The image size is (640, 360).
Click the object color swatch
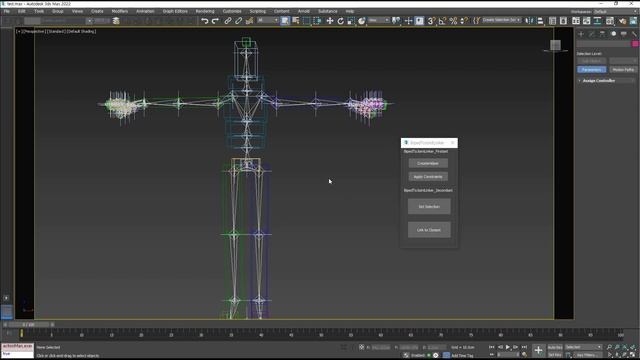coord(635,44)
